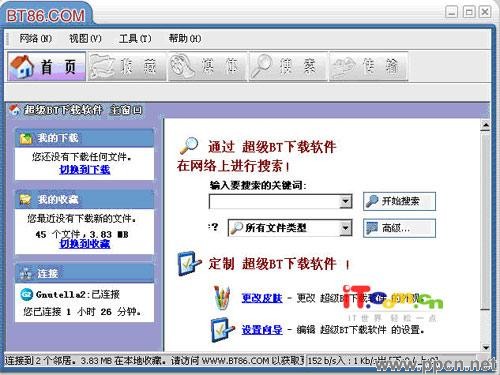Click the magnifier icon beside search heading
500x375 pixels.
[189, 146]
